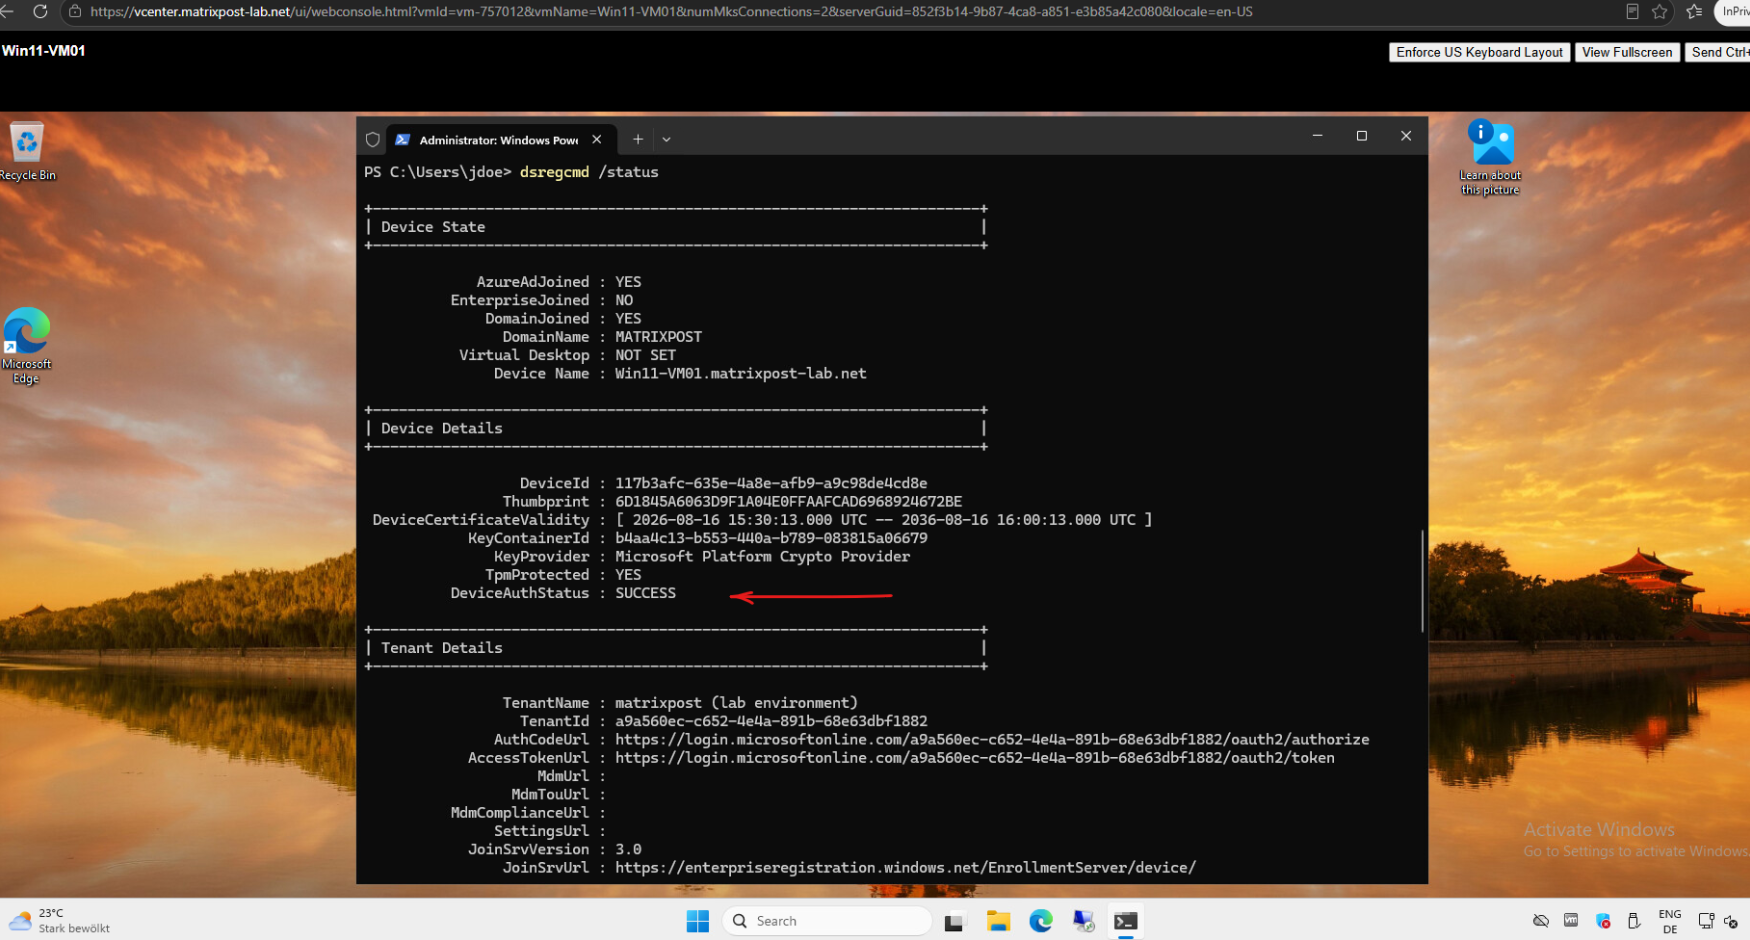Click the muted volume tray icon
This screenshot has width=1750, height=940.
tap(1731, 921)
